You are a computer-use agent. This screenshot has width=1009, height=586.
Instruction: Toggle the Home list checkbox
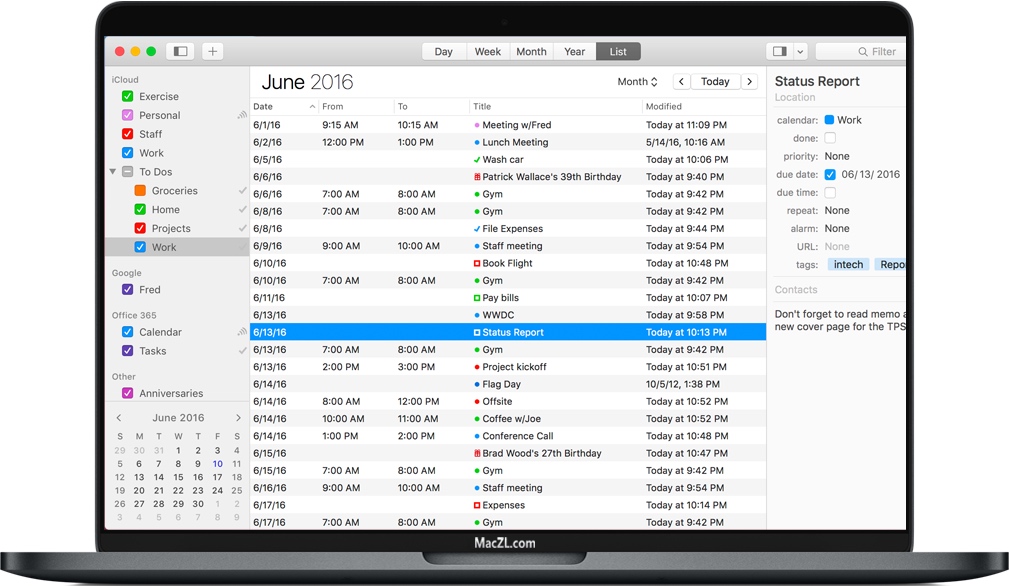click(x=140, y=209)
